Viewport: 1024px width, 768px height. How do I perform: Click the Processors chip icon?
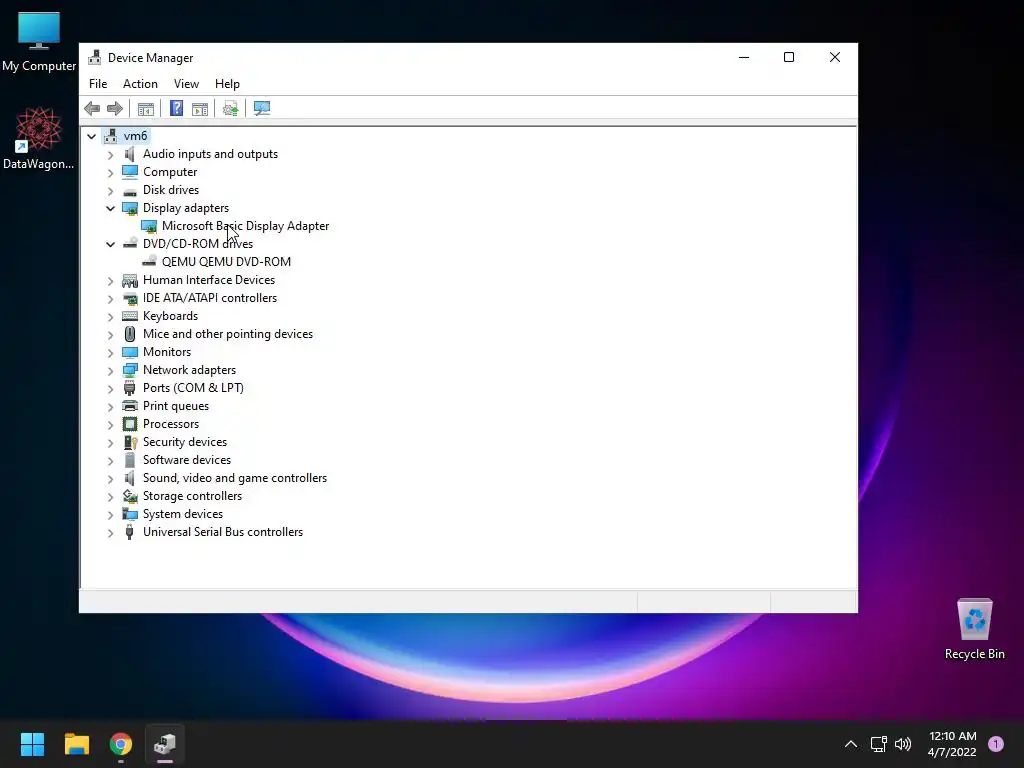click(x=130, y=424)
